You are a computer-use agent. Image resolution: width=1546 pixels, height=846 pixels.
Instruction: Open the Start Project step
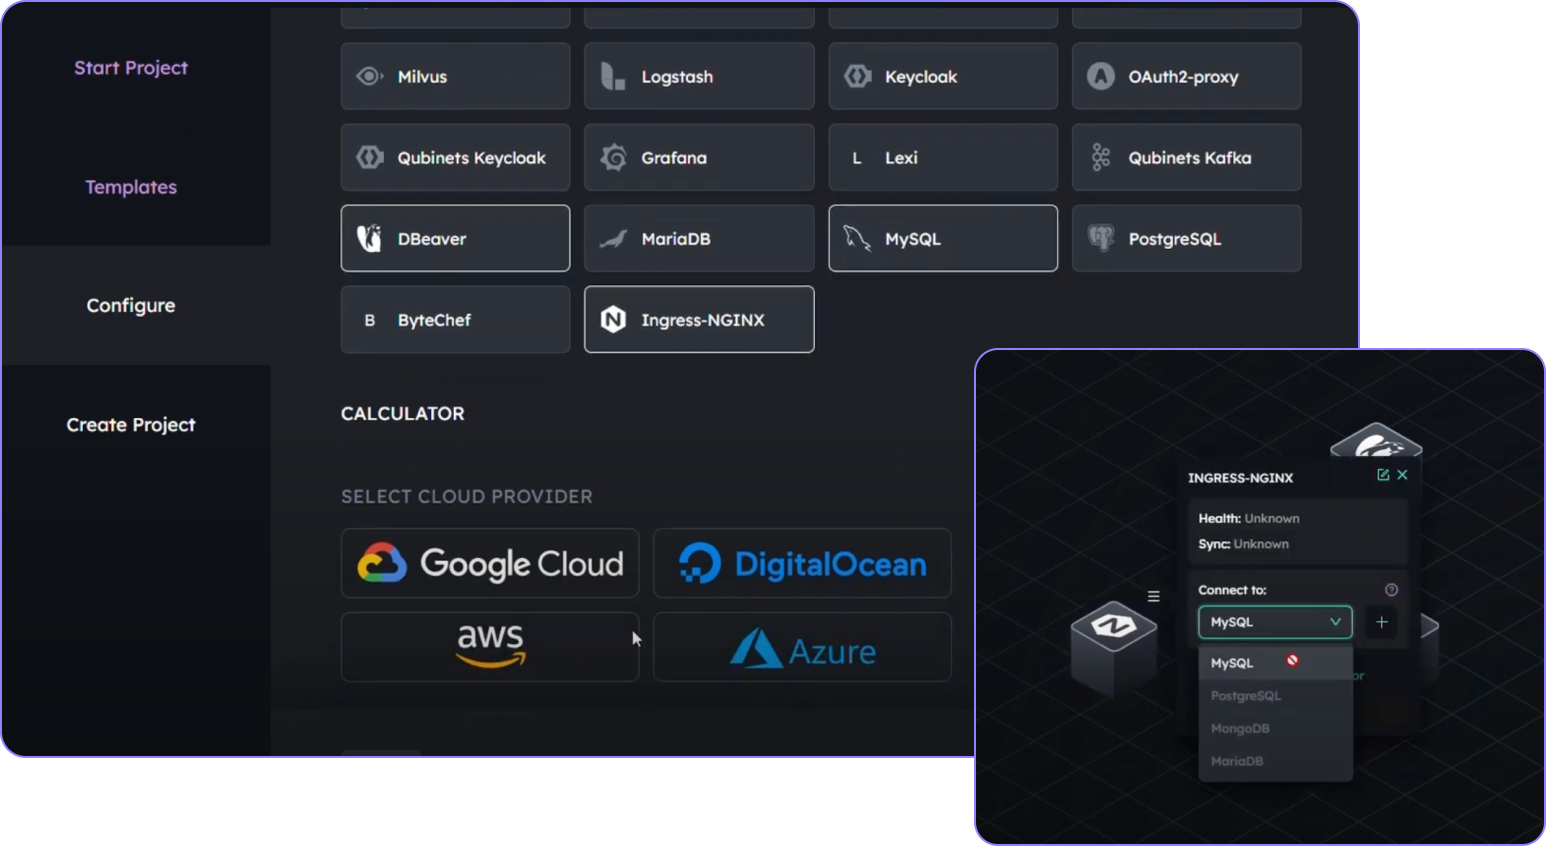[131, 67]
